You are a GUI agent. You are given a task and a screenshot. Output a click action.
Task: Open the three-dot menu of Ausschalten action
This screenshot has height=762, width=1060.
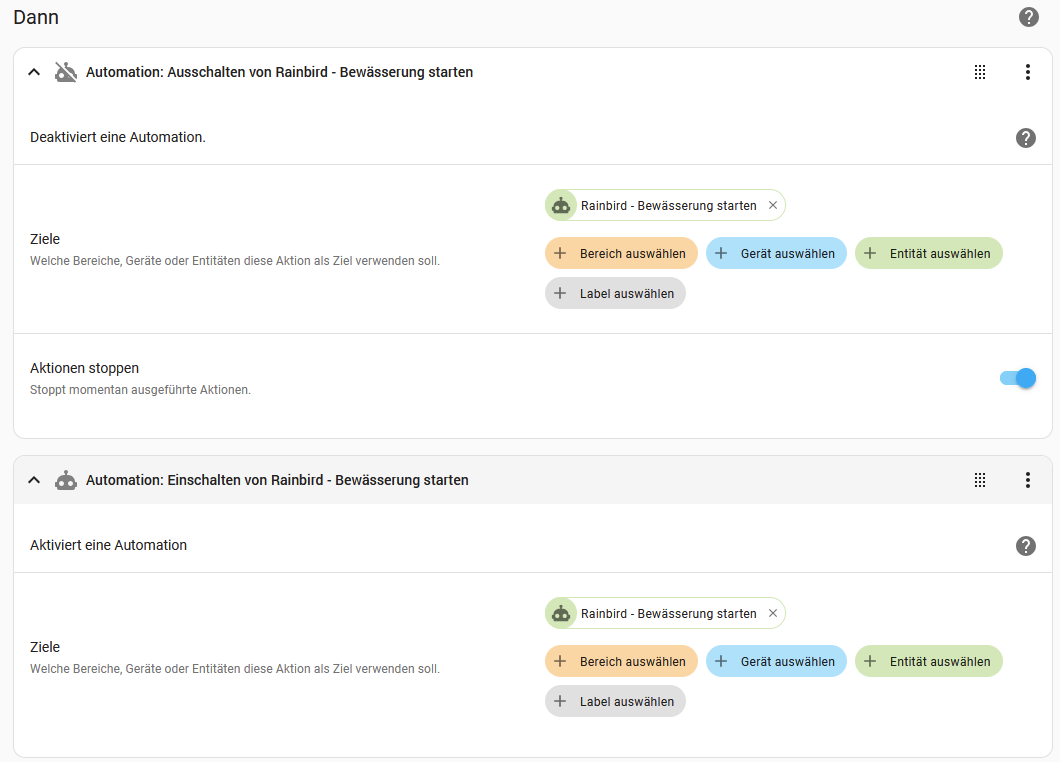1028,72
